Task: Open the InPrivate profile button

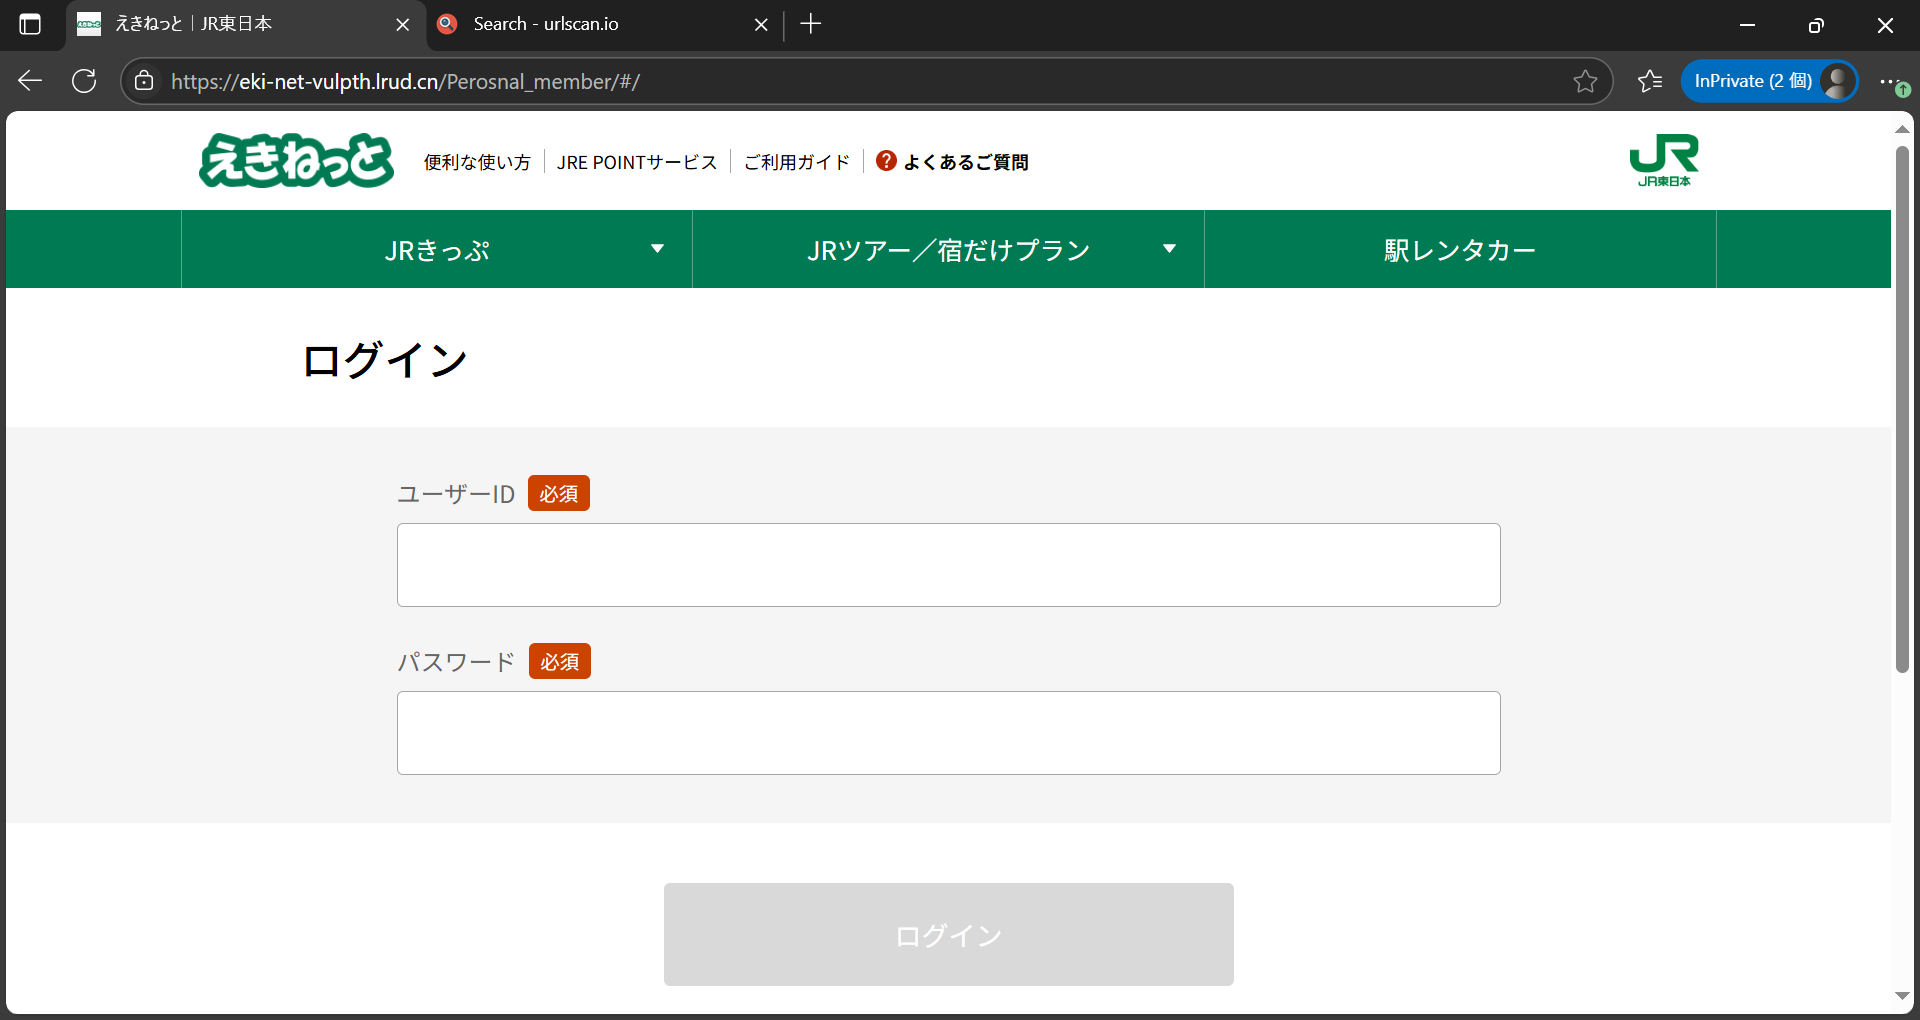Action: (1769, 81)
